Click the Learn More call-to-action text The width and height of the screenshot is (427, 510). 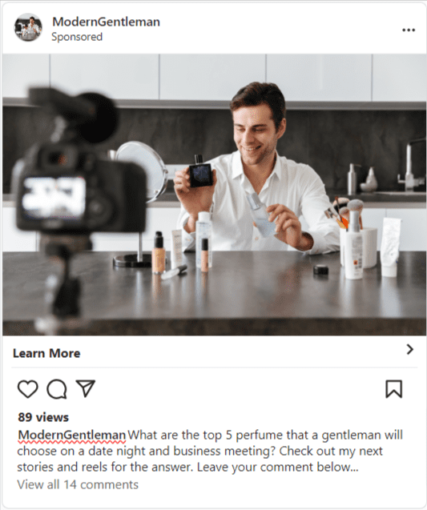pos(46,353)
